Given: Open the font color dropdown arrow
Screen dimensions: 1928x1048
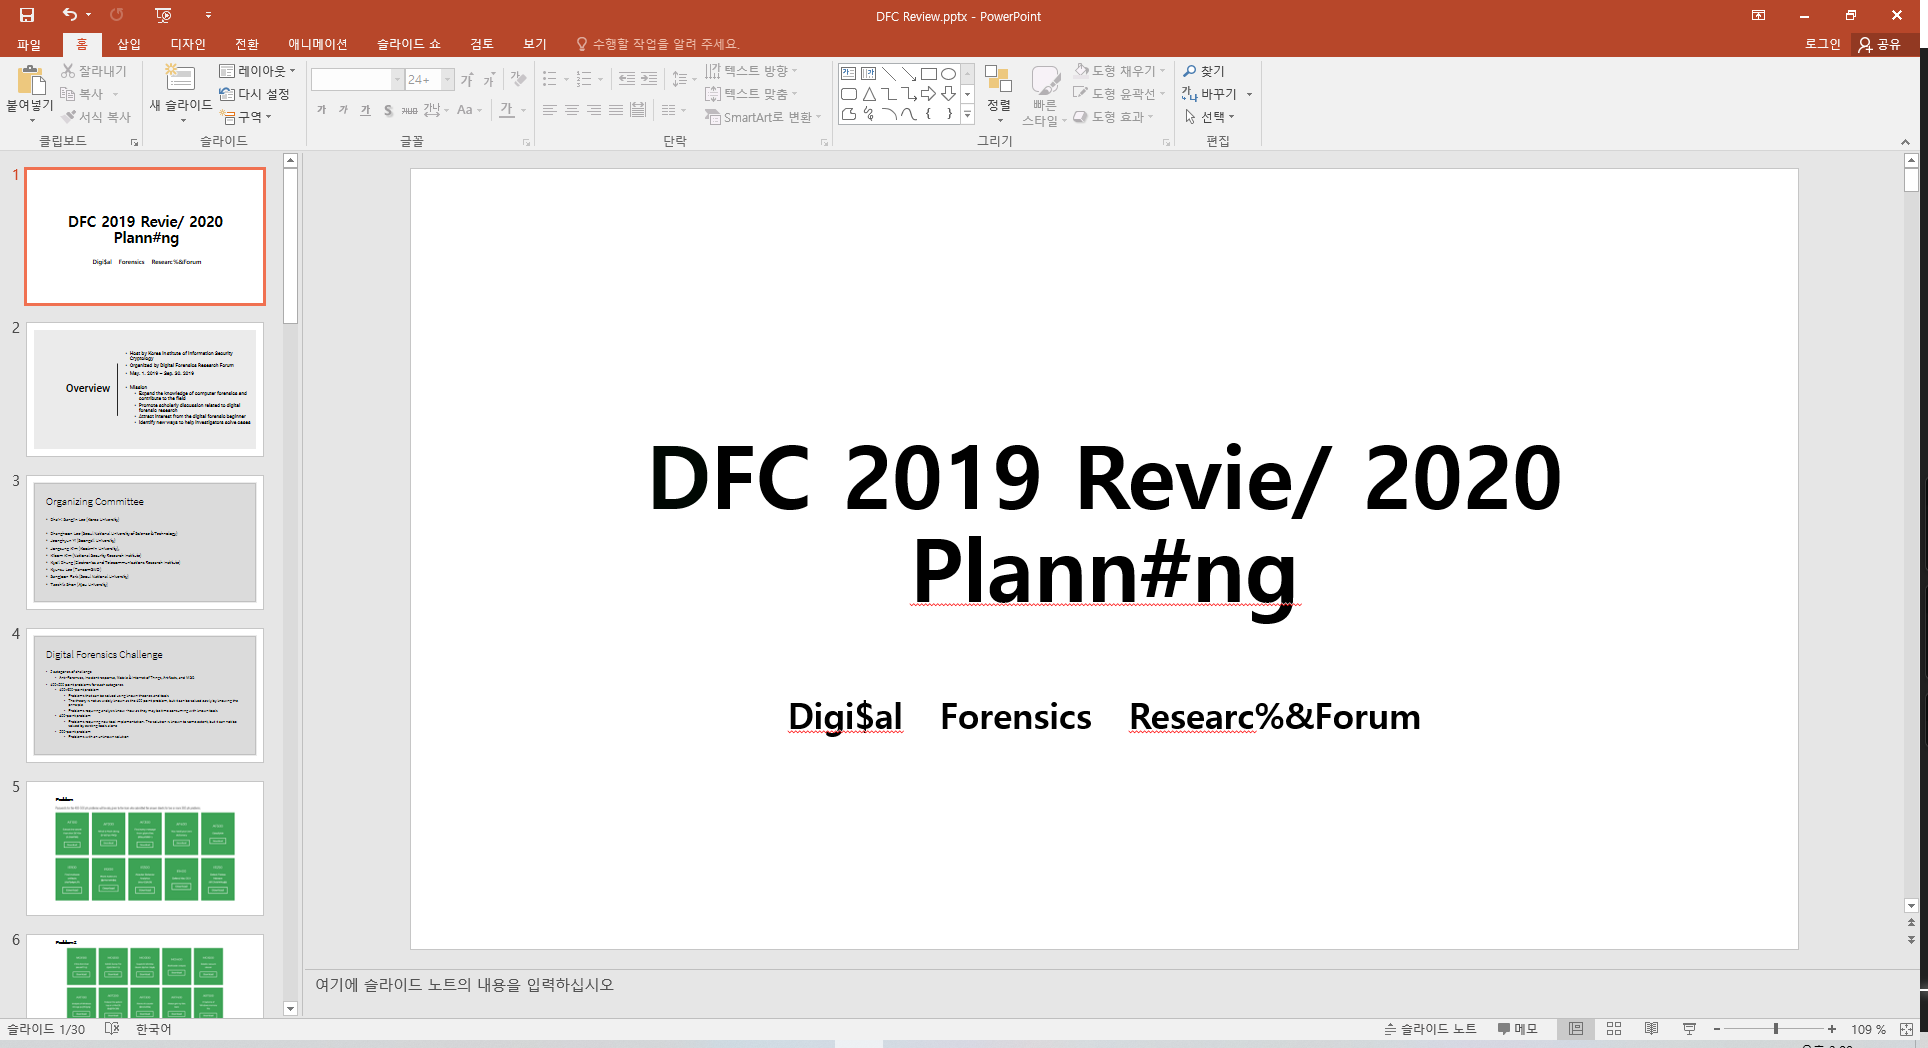Looking at the screenshot, I should tap(524, 110).
